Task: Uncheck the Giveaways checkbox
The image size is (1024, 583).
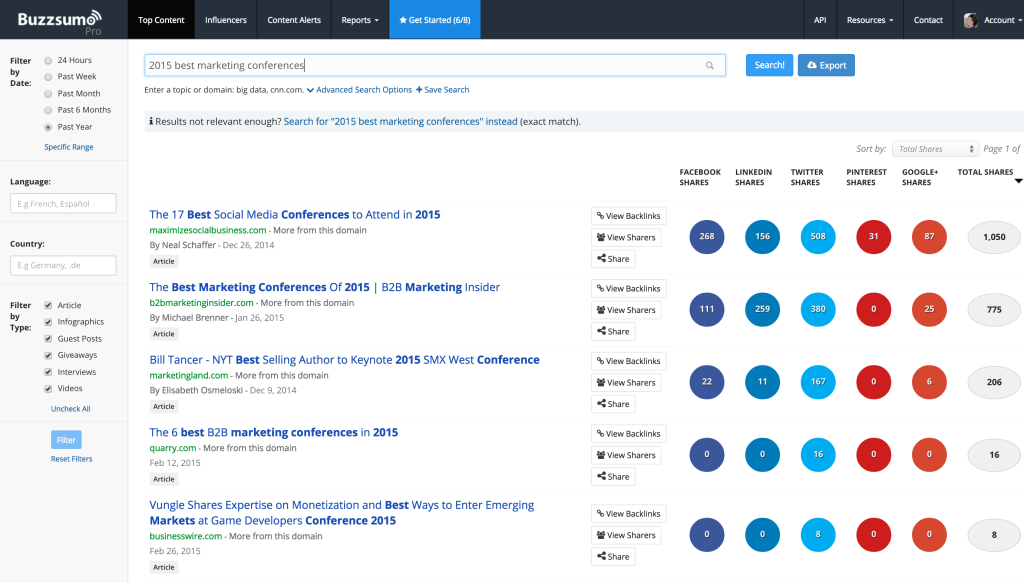Action: [48, 355]
